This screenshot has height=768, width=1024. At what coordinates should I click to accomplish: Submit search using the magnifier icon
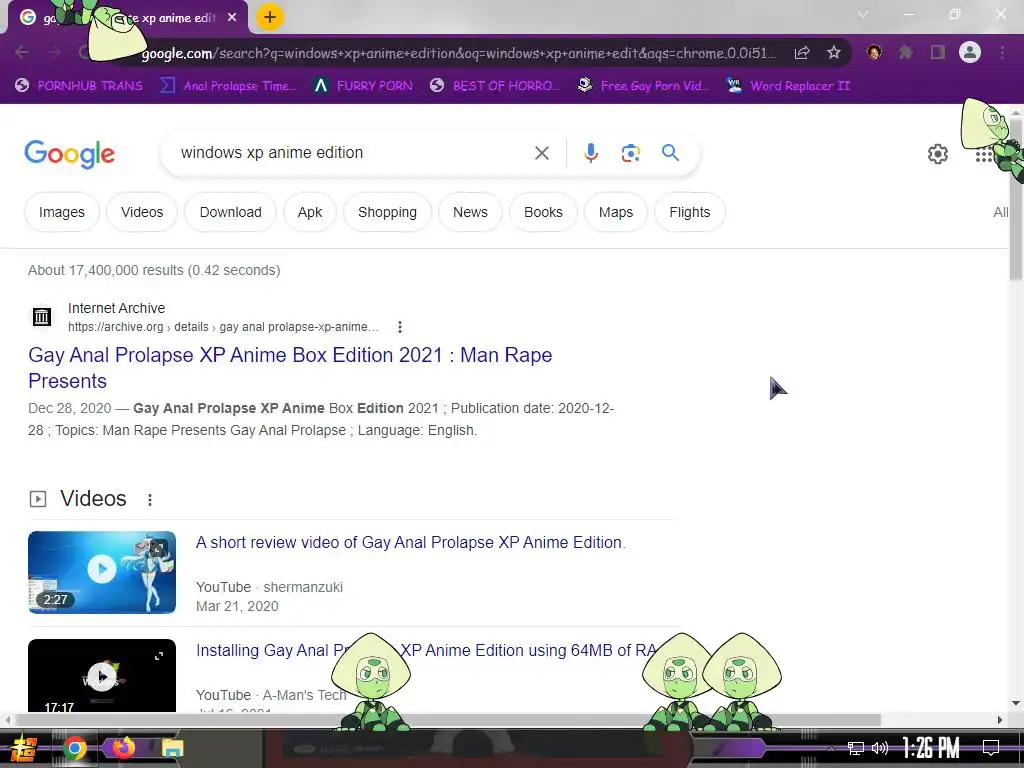[670, 153]
